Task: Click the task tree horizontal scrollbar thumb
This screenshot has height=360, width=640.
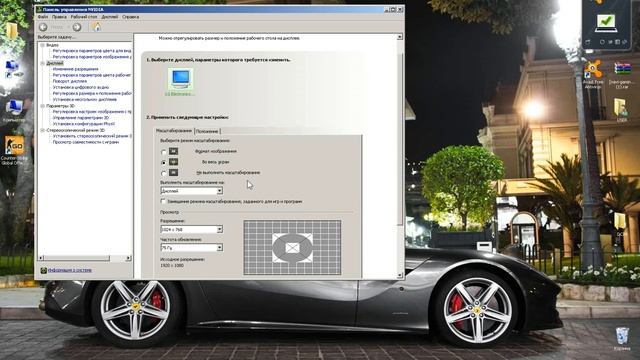Action: click(x=77, y=258)
